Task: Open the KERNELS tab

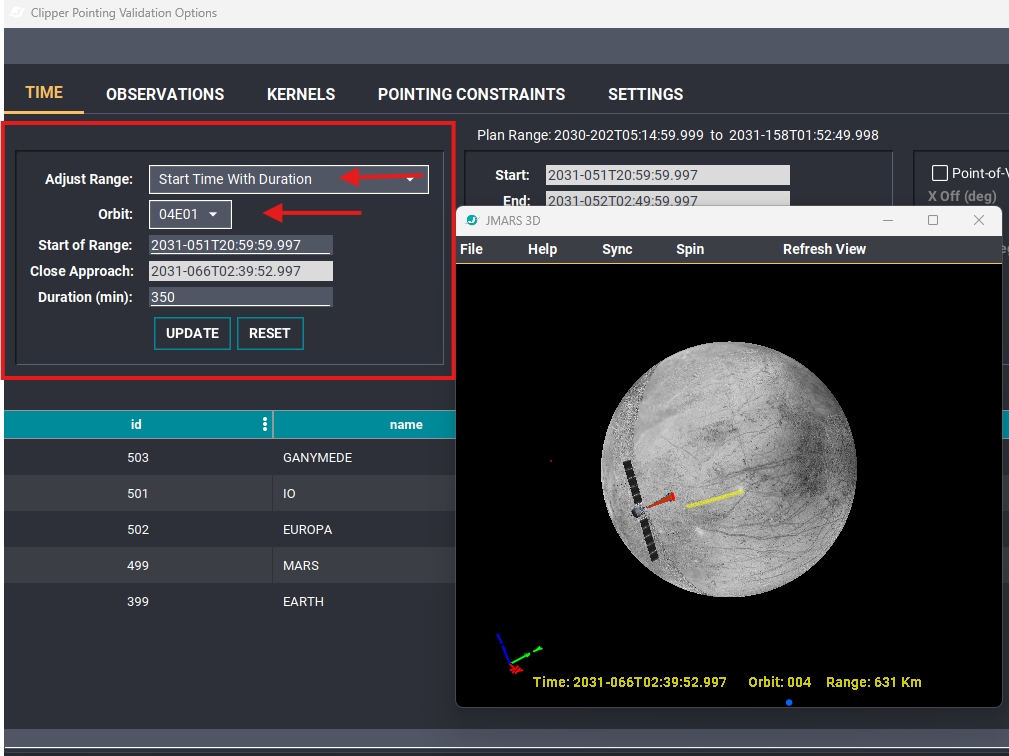Action: (301, 95)
